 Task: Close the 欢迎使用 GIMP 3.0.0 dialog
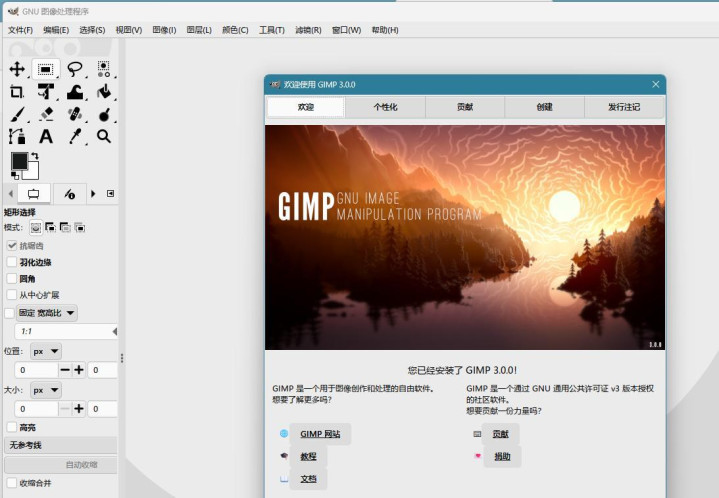656,84
